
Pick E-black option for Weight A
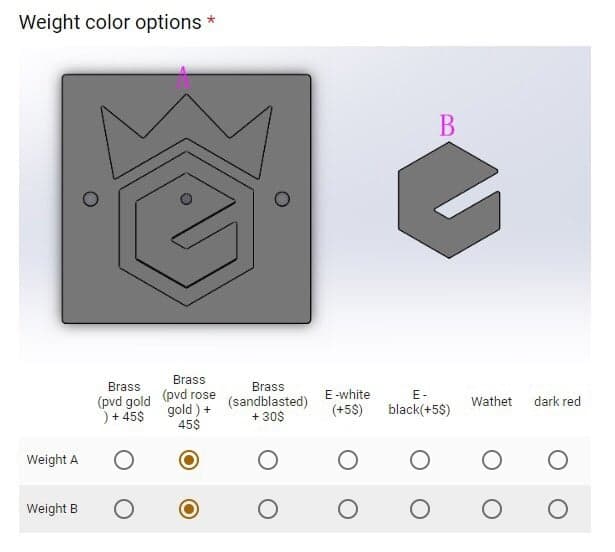tap(420, 460)
